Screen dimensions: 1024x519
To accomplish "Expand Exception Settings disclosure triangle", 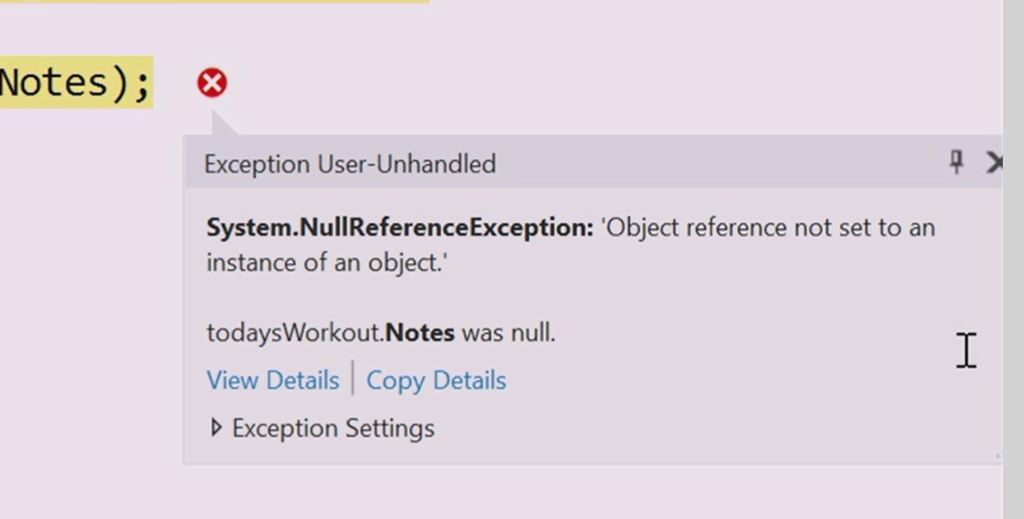I will pos(216,428).
